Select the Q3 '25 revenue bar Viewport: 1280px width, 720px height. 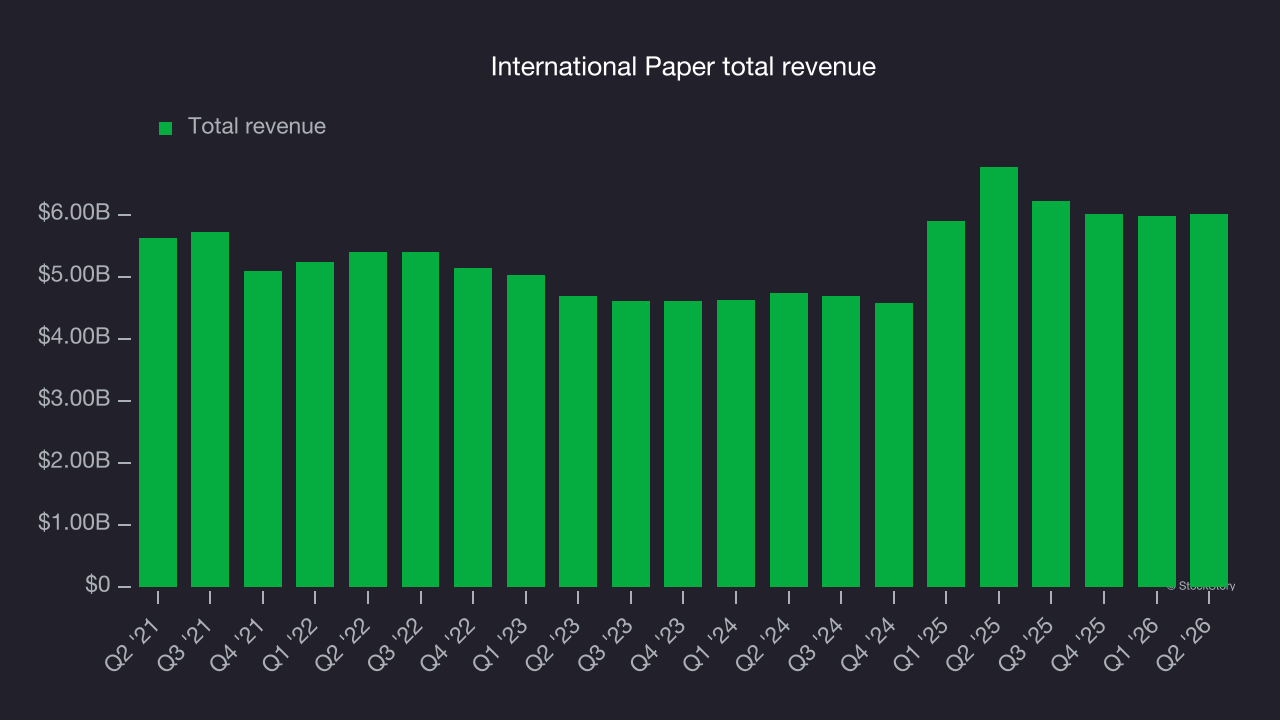pyautogui.click(x=1051, y=394)
